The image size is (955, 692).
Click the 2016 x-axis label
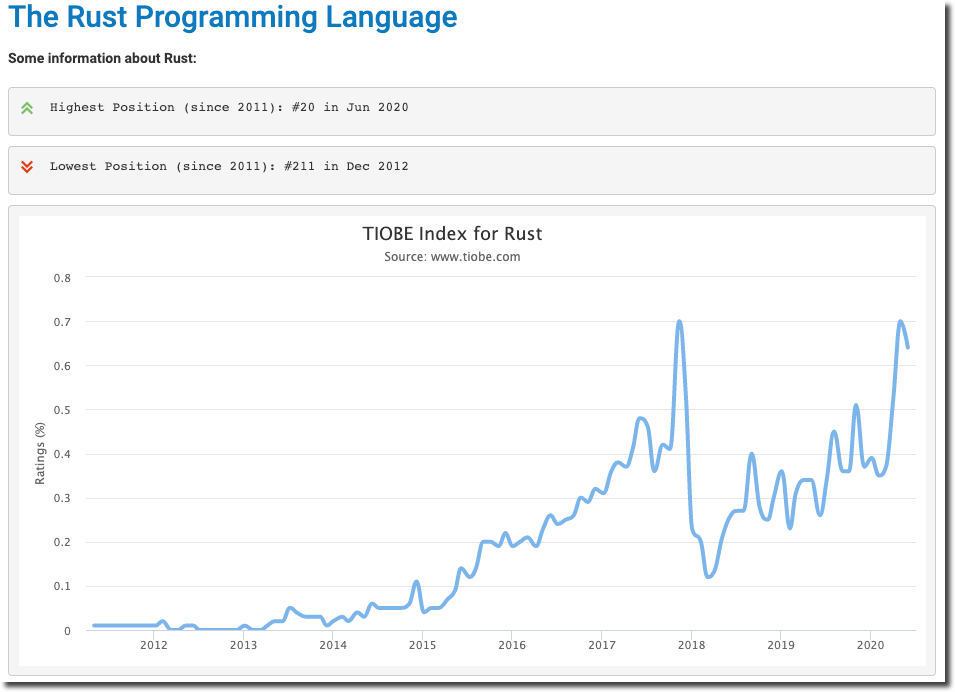(512, 645)
